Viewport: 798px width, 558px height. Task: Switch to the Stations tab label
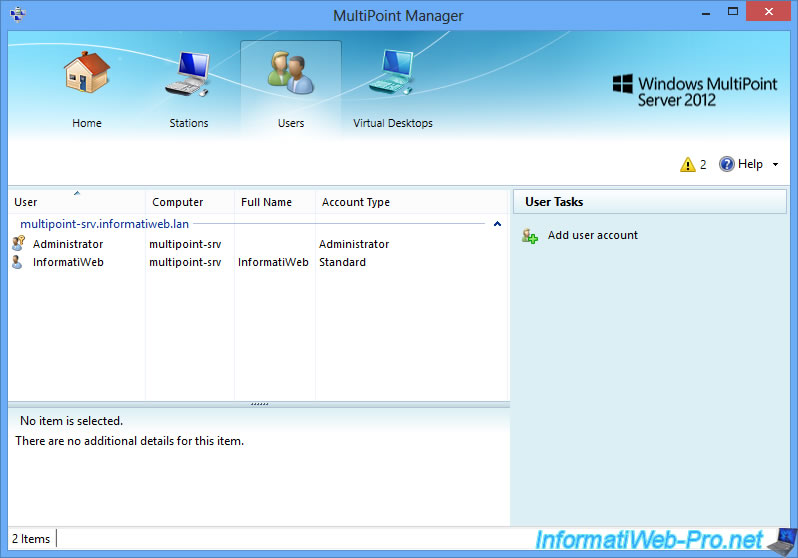(x=188, y=123)
